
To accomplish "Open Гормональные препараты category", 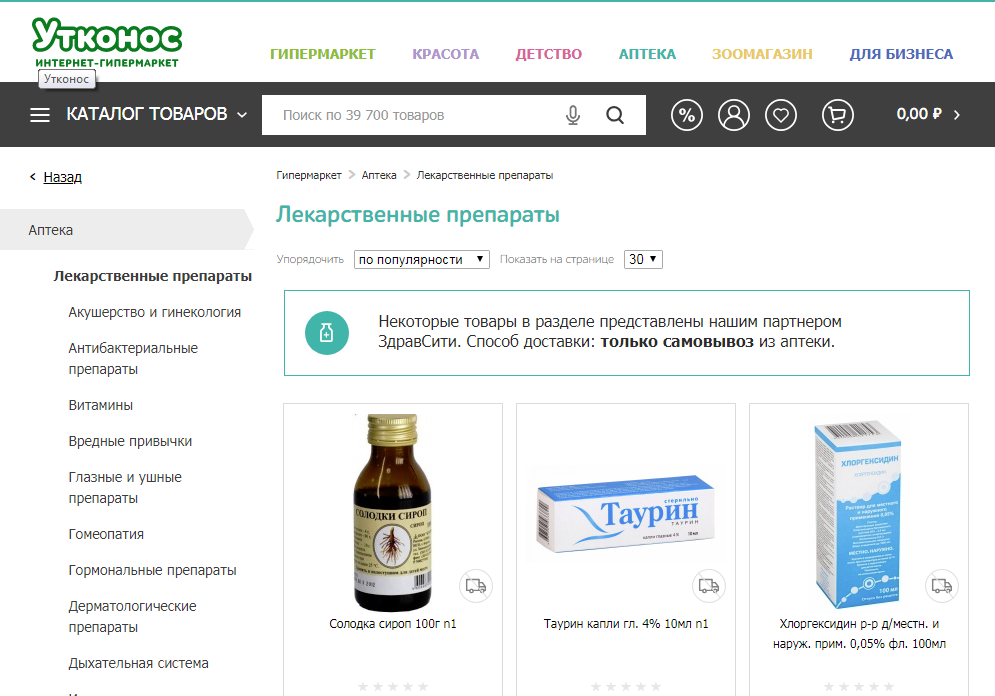I will pyautogui.click(x=152, y=570).
